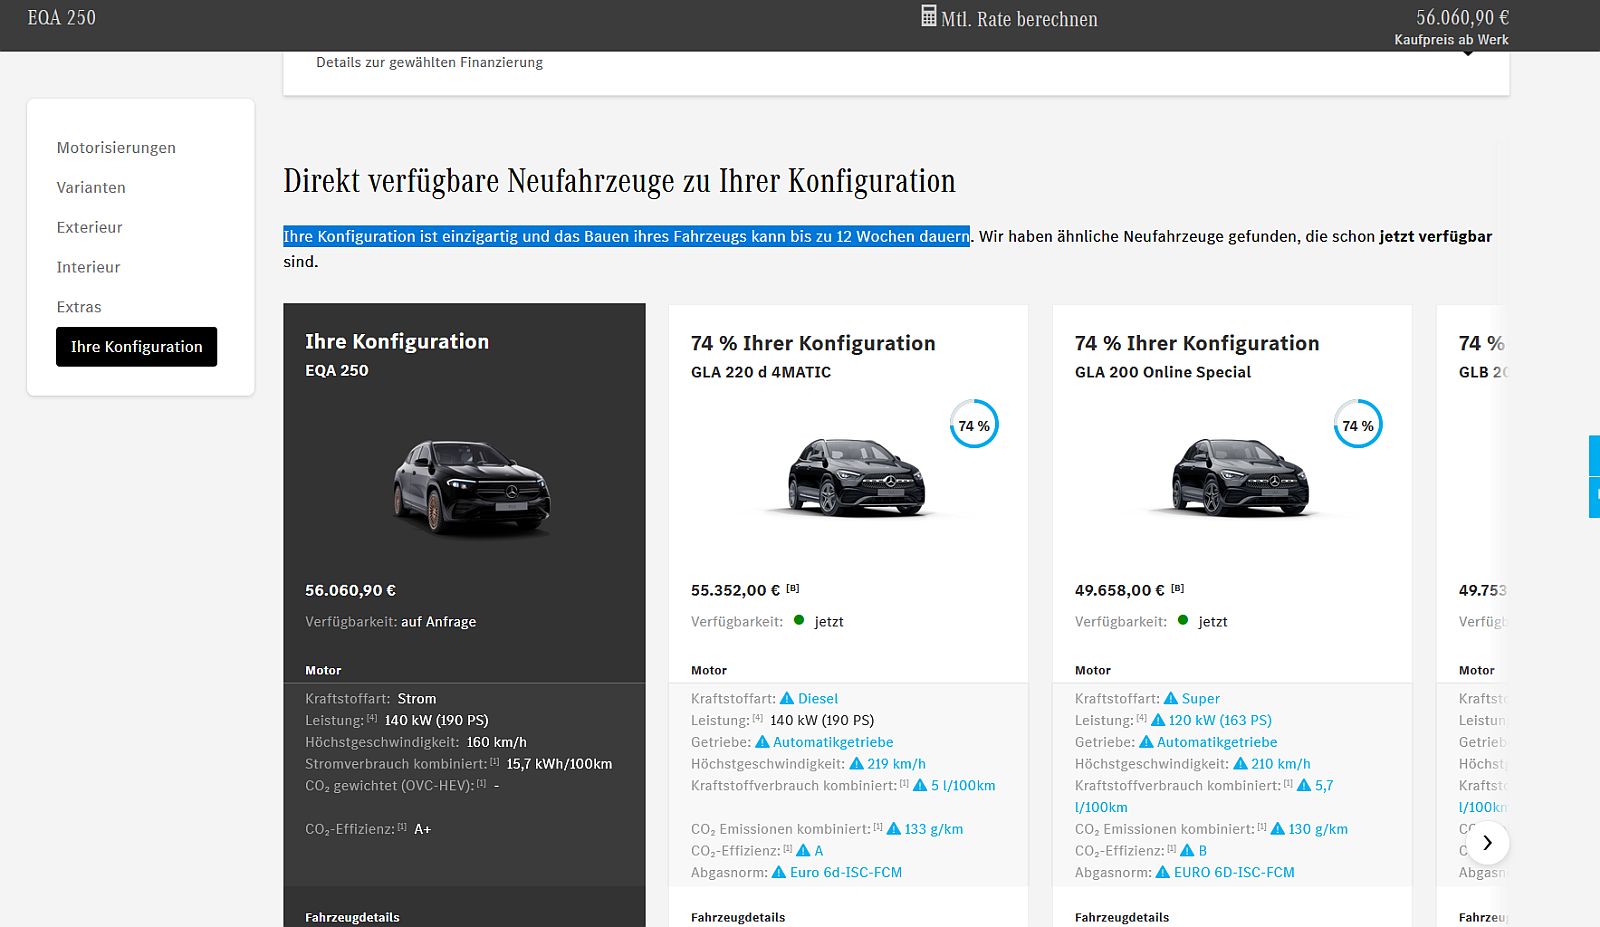Open the GLA 220 d 4MATIC car image
1600x927 pixels.
click(856, 477)
